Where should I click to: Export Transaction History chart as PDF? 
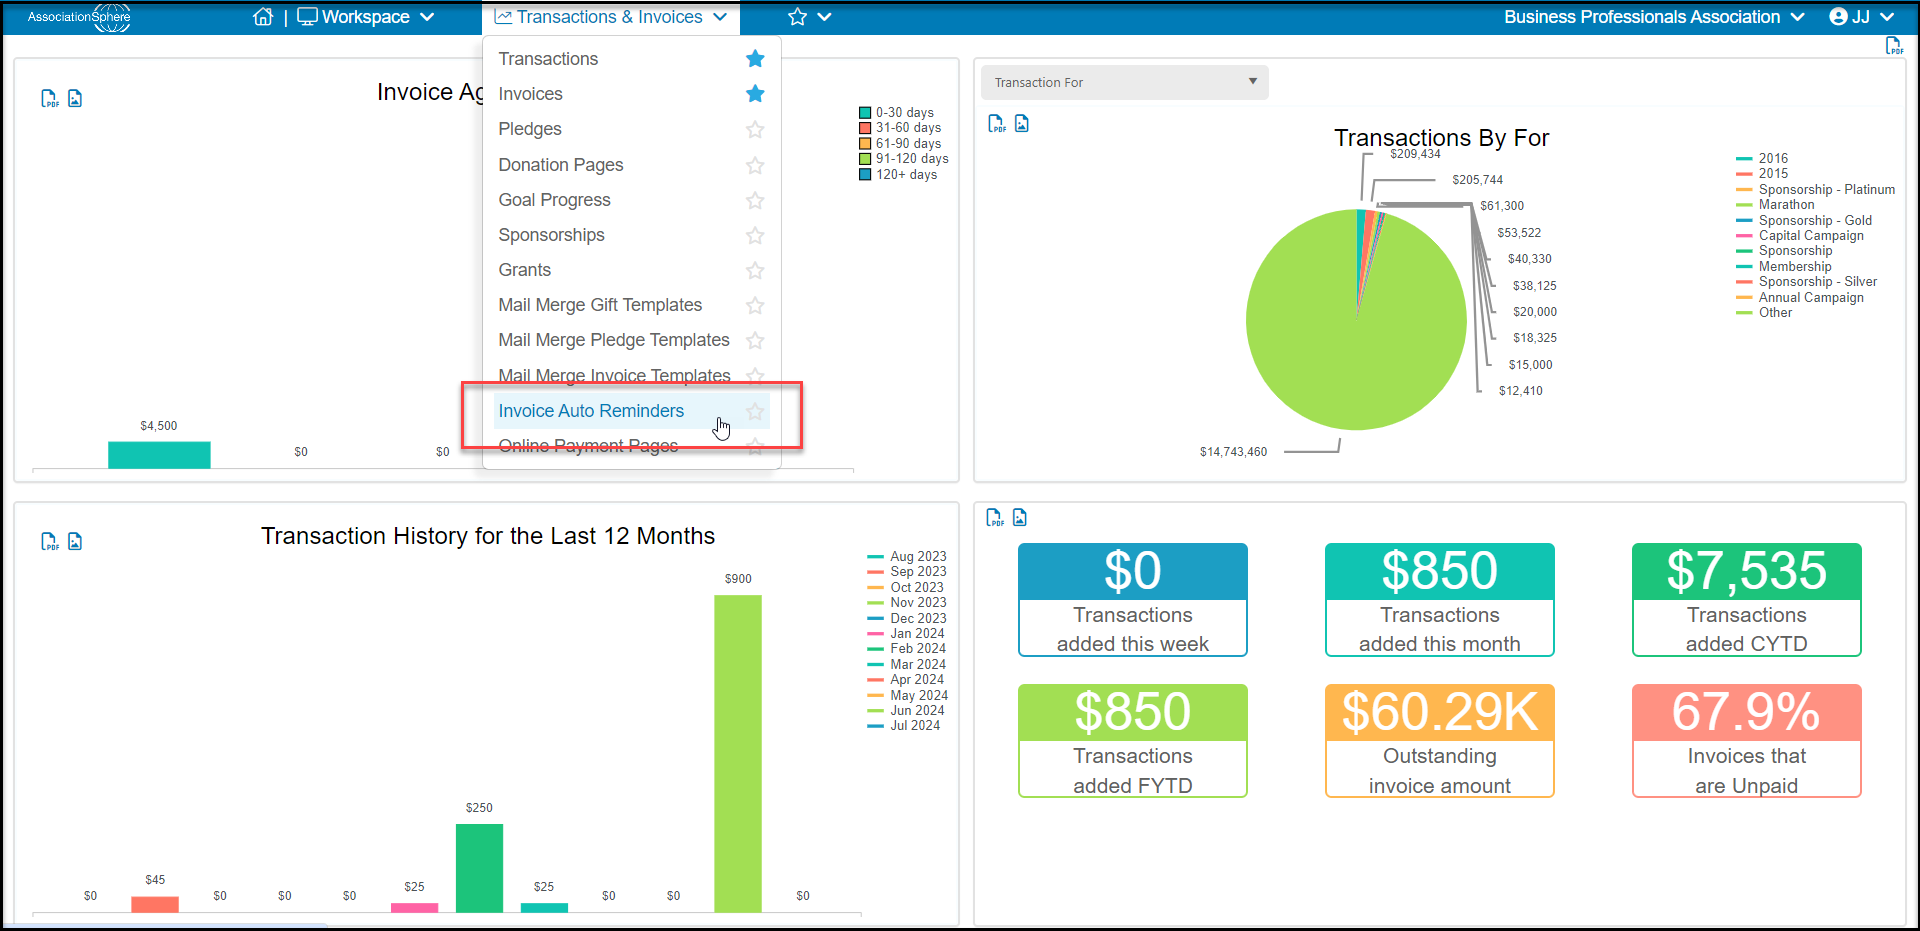click(49, 541)
